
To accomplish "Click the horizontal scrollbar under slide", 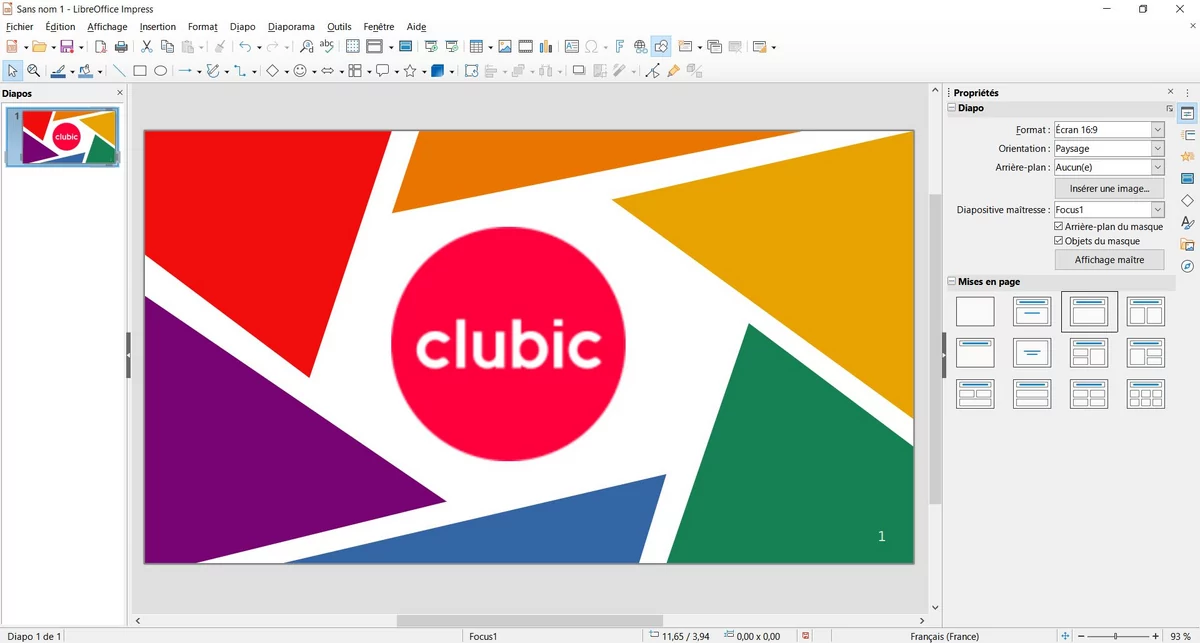I will pyautogui.click(x=530, y=621).
